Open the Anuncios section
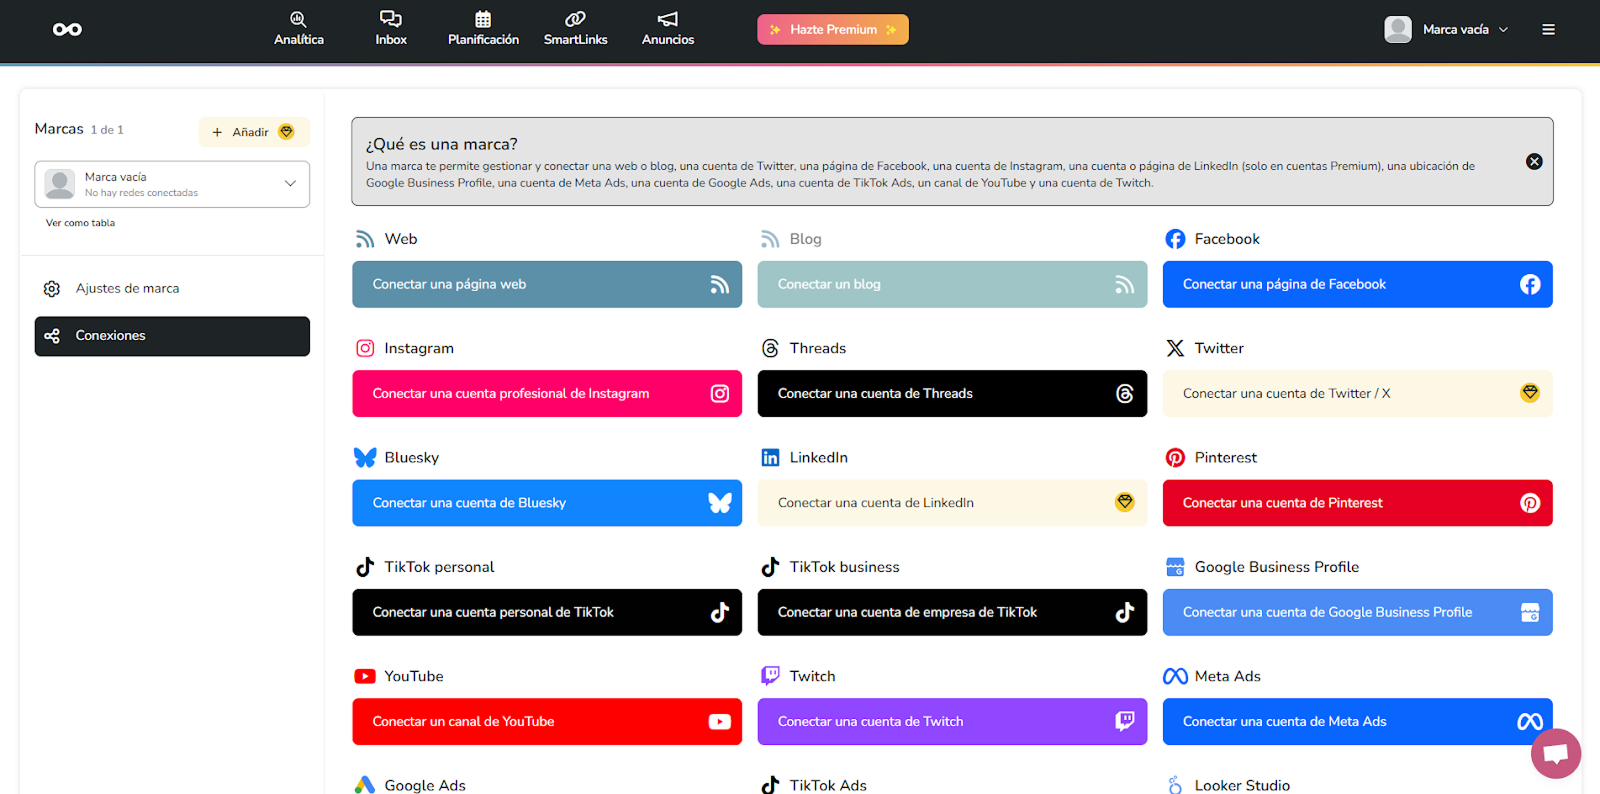1600x794 pixels. 668,29
